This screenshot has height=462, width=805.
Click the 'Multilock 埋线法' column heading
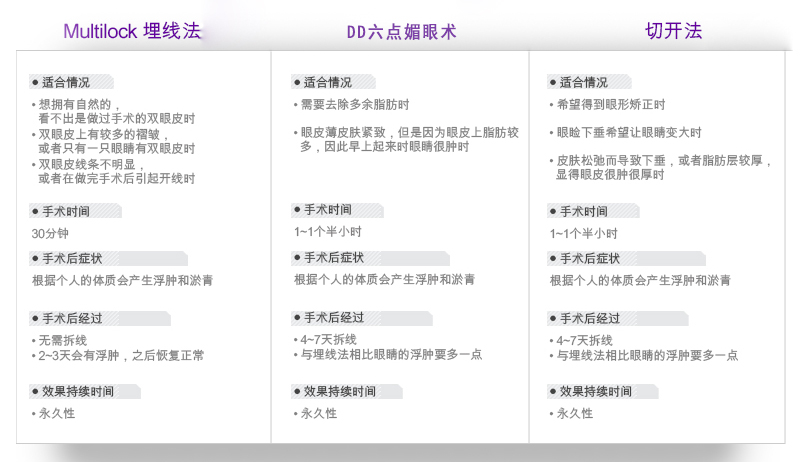(132, 31)
